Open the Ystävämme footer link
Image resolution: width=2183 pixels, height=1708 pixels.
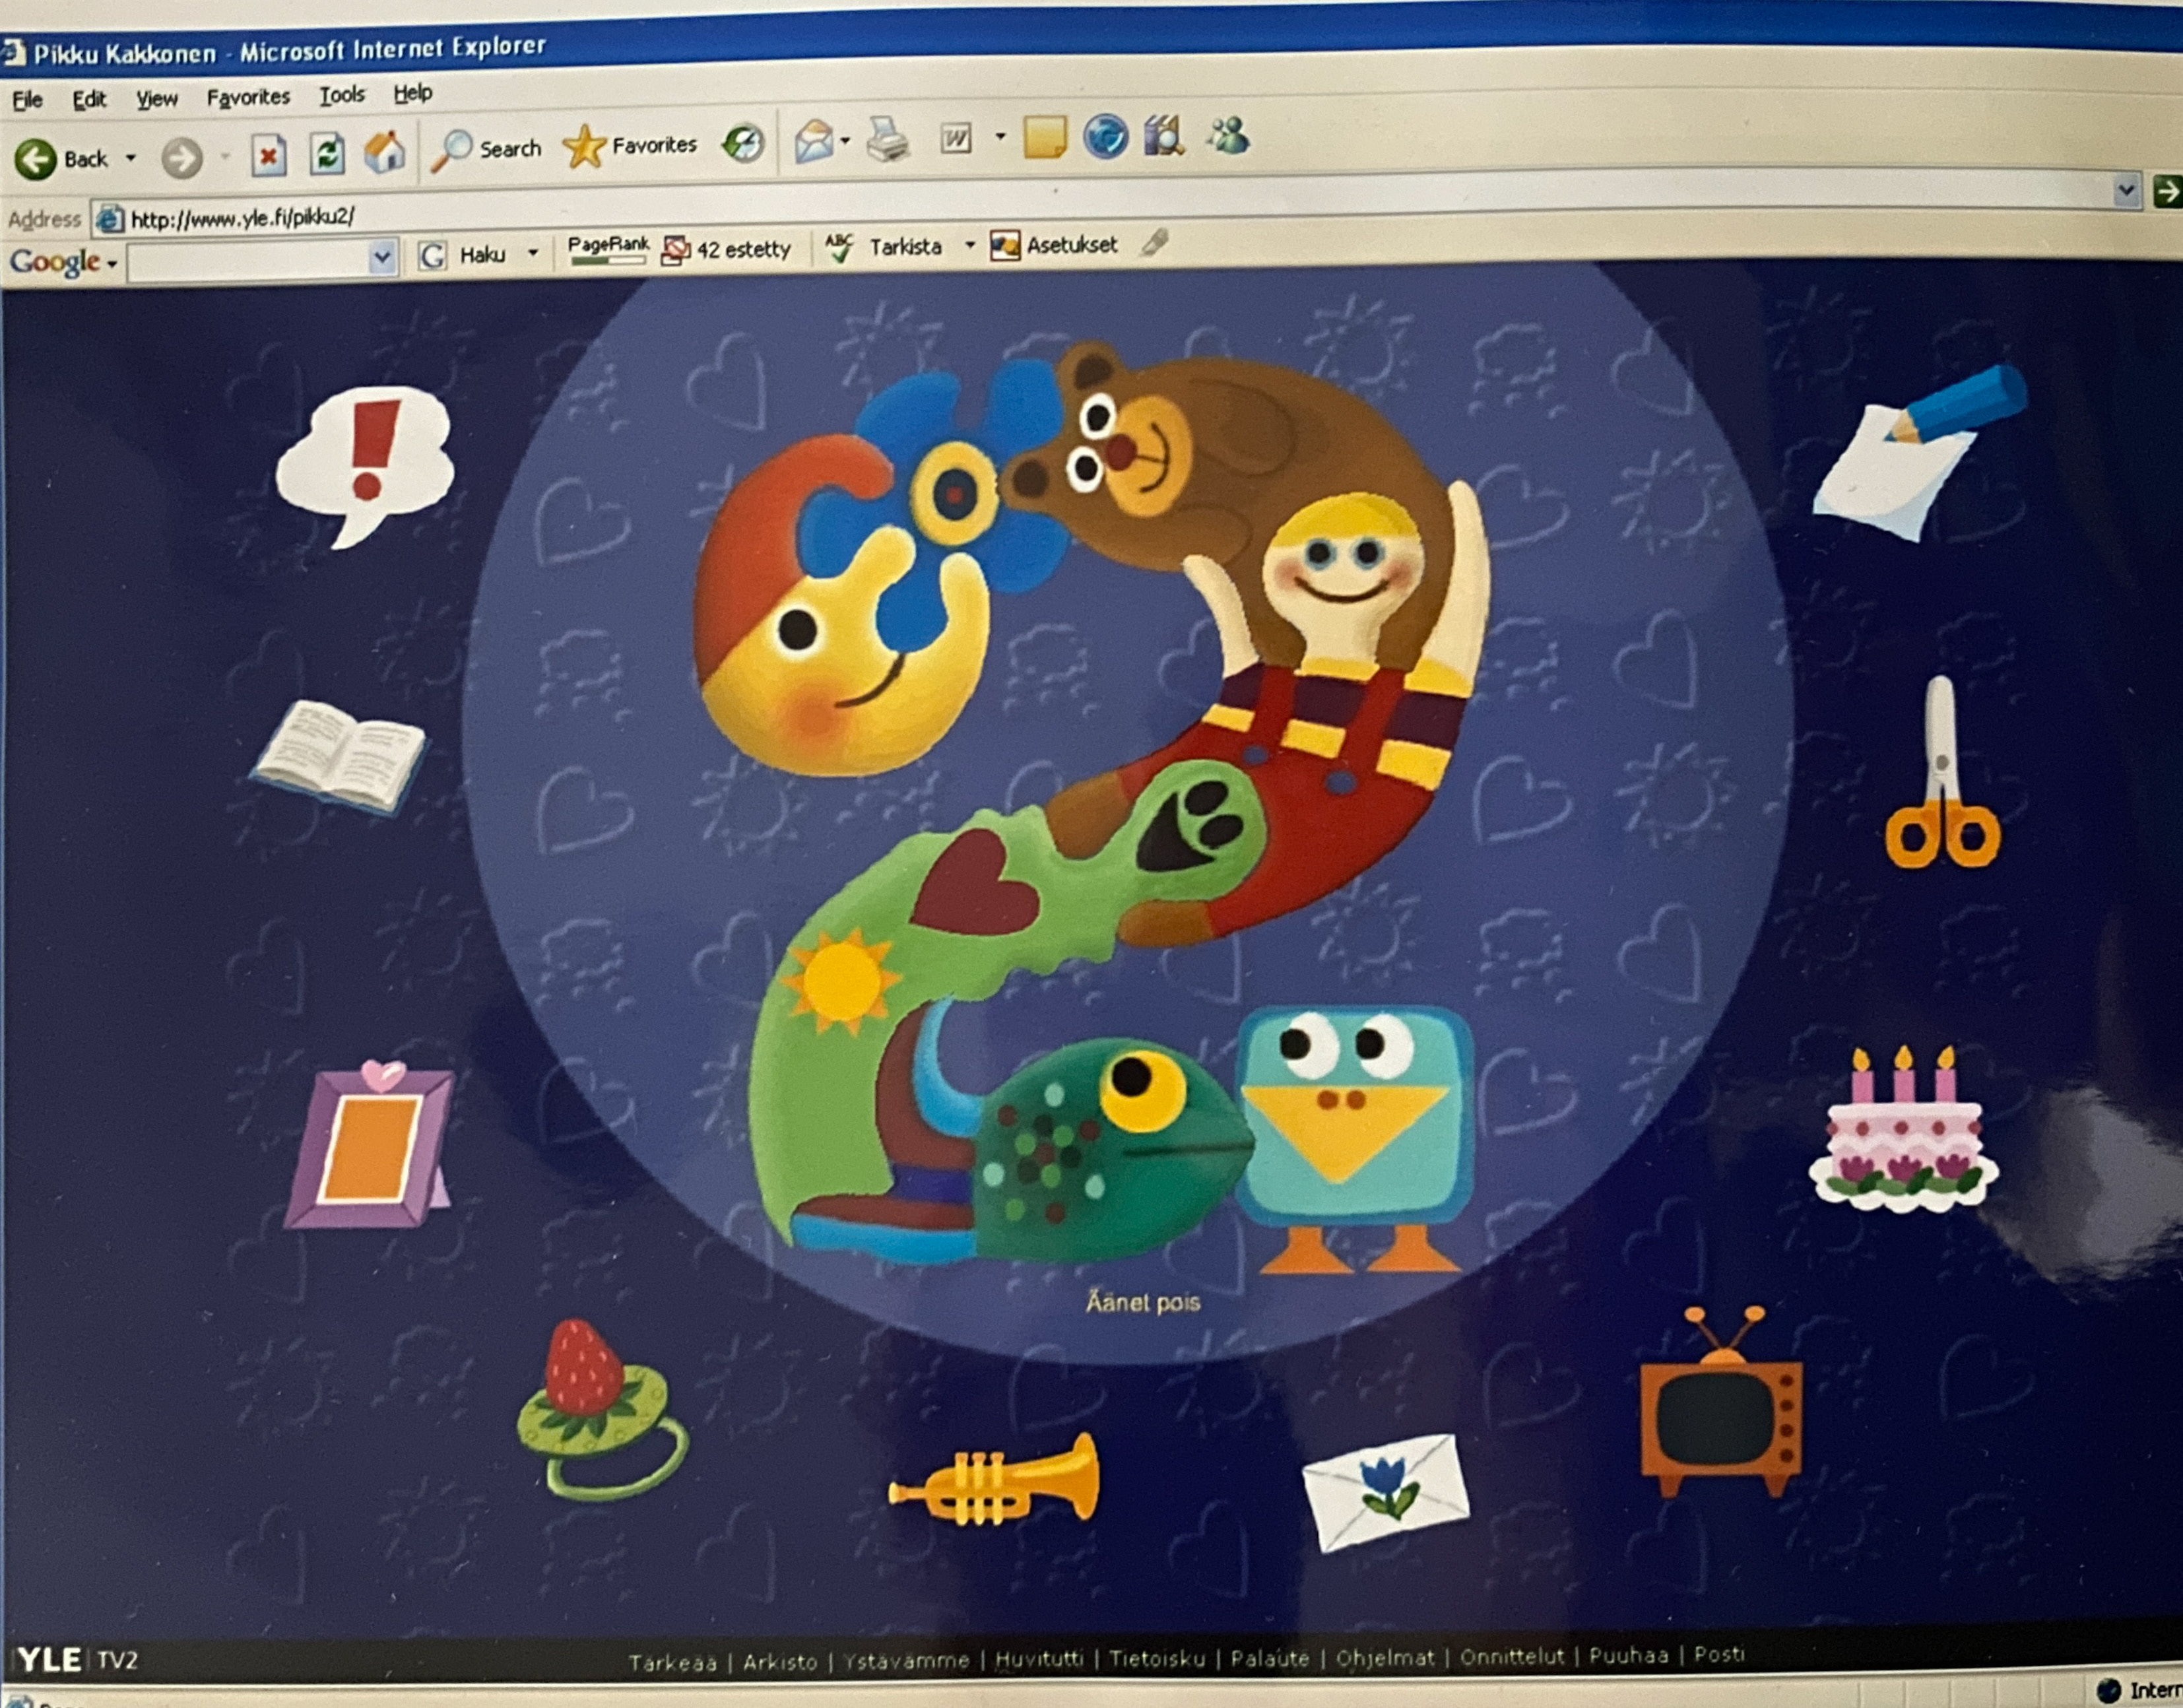(x=906, y=1660)
